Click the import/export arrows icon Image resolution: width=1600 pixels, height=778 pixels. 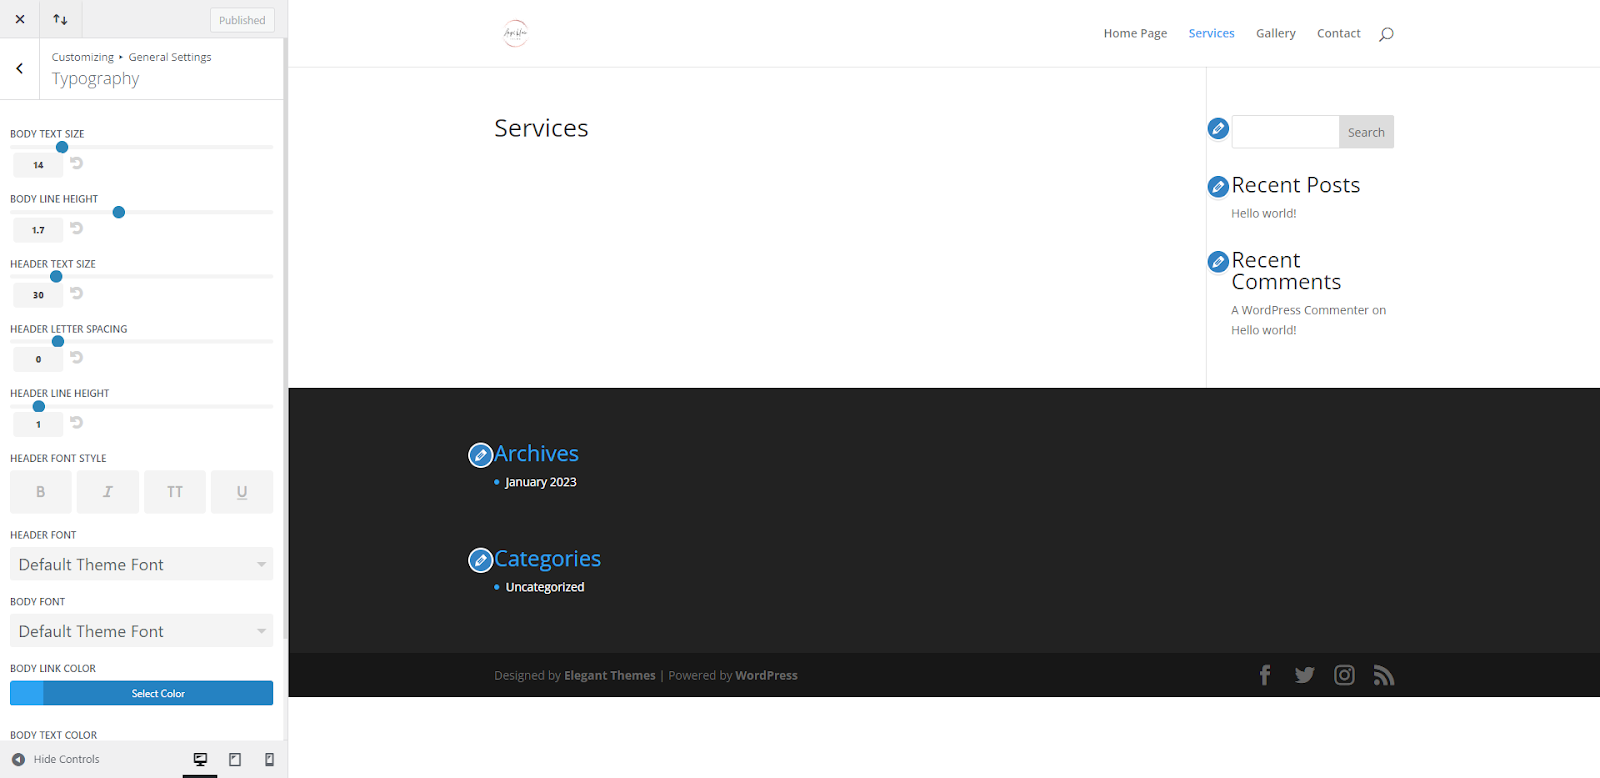60,19
